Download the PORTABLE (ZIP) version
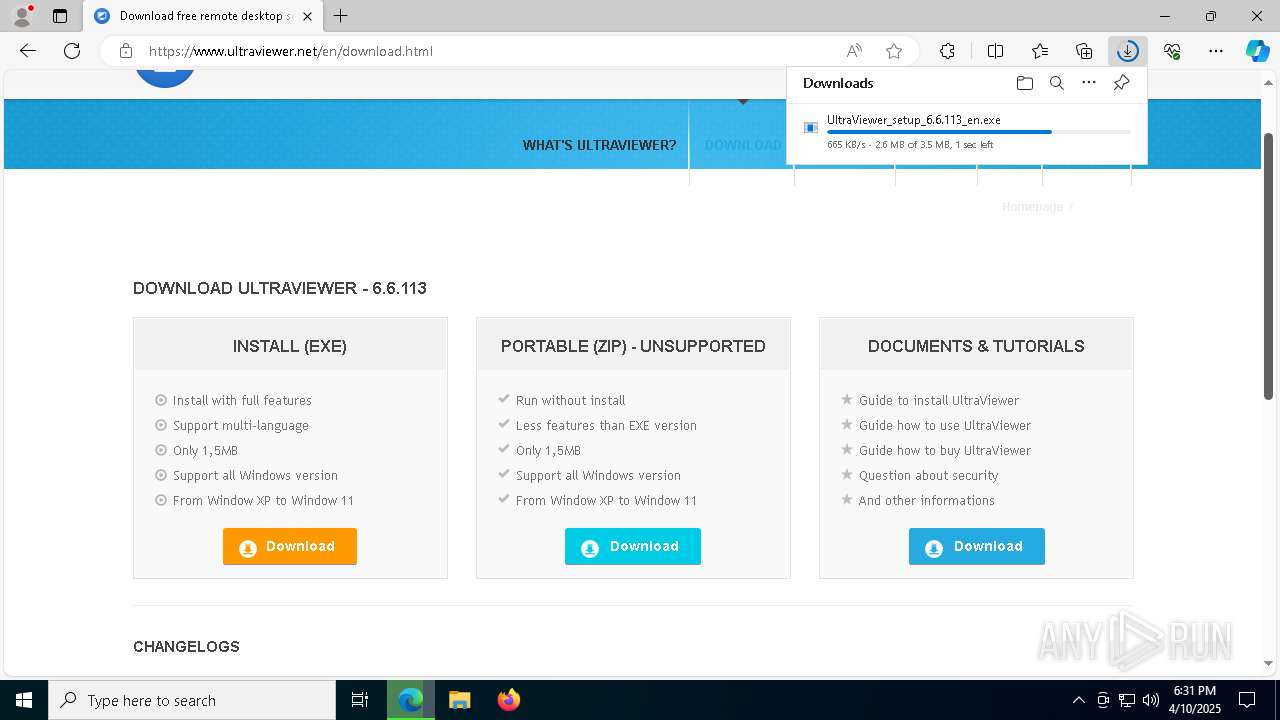 (633, 546)
